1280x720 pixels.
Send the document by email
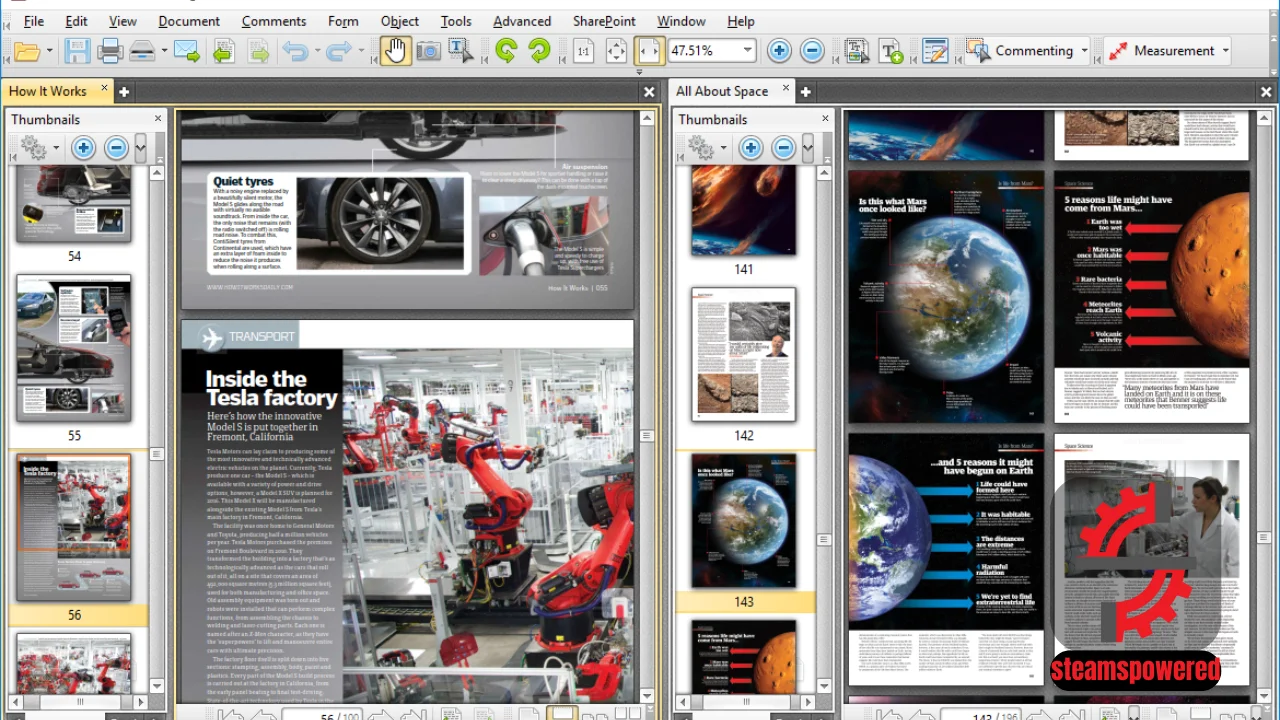point(186,51)
